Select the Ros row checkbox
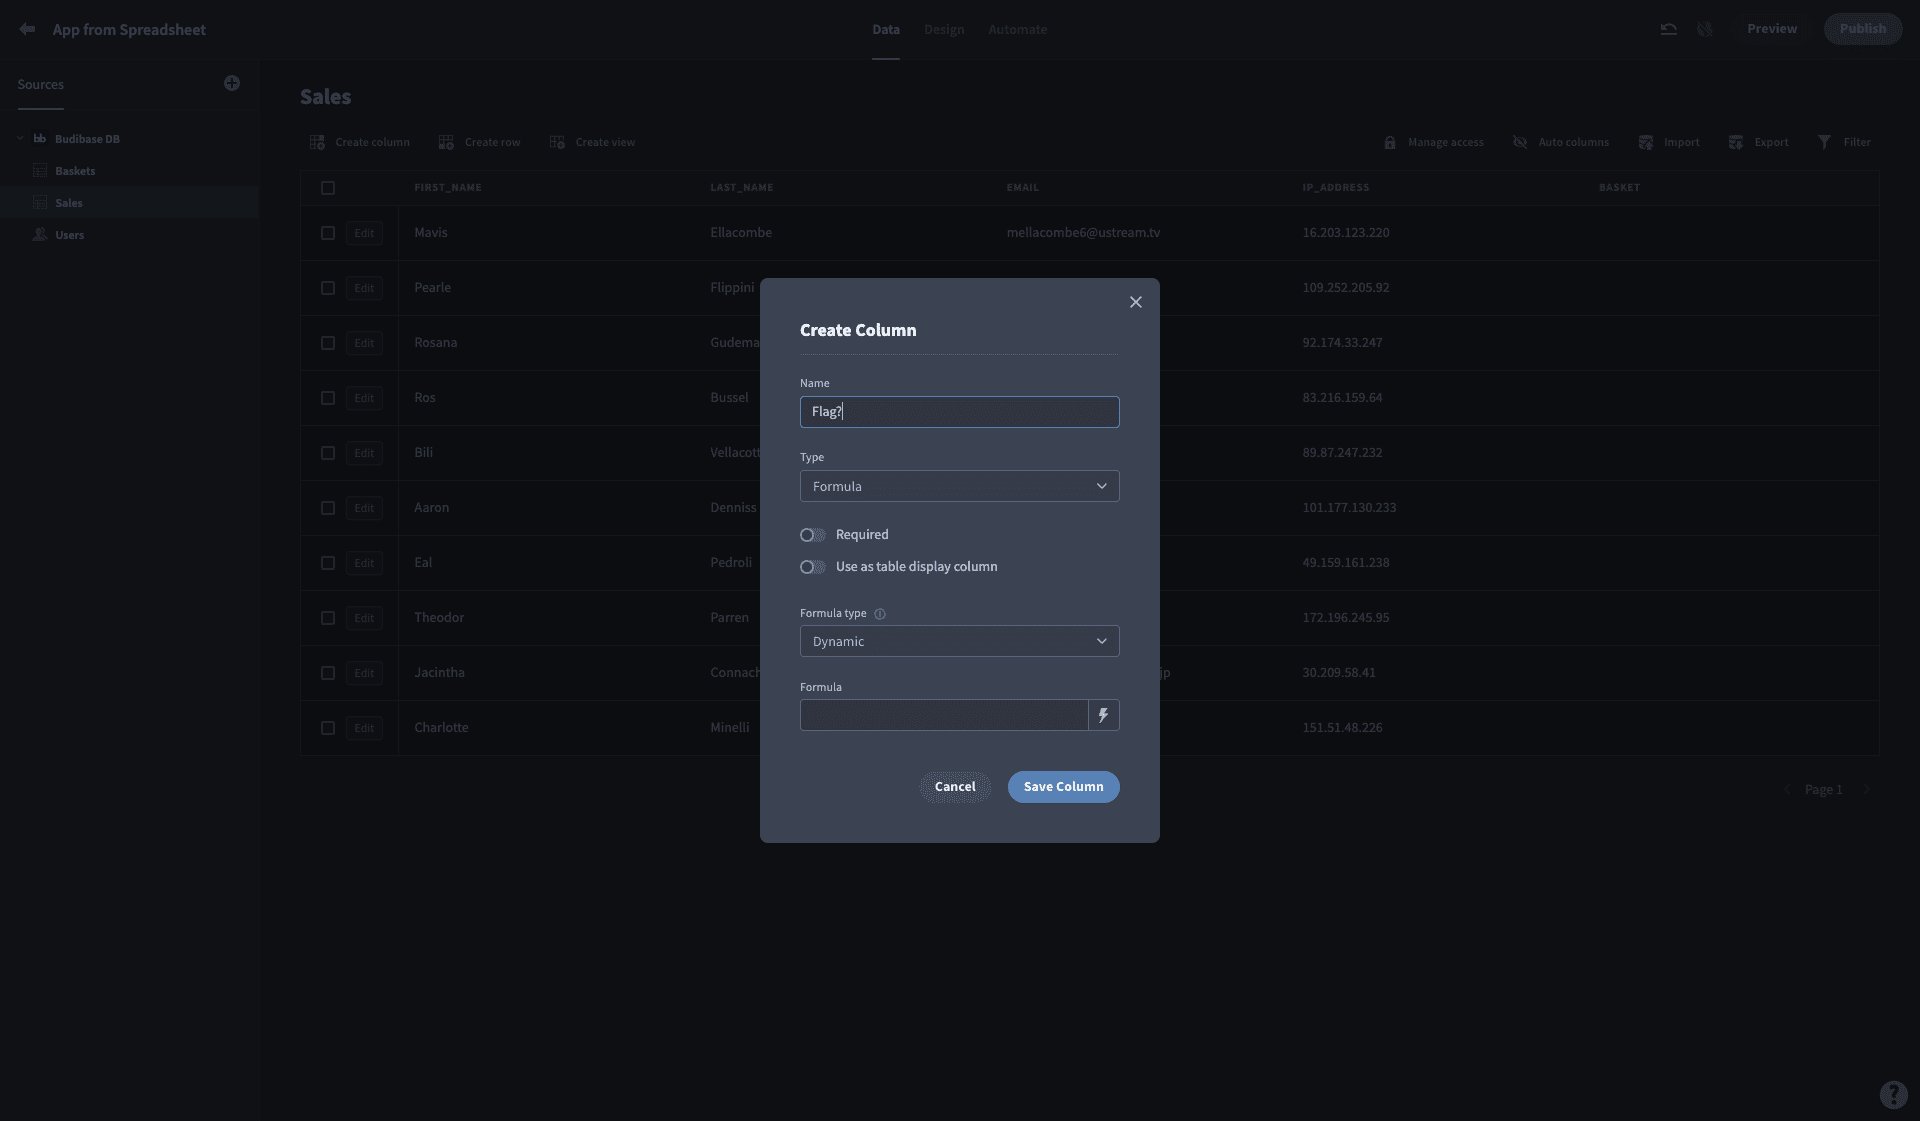 [x=328, y=398]
